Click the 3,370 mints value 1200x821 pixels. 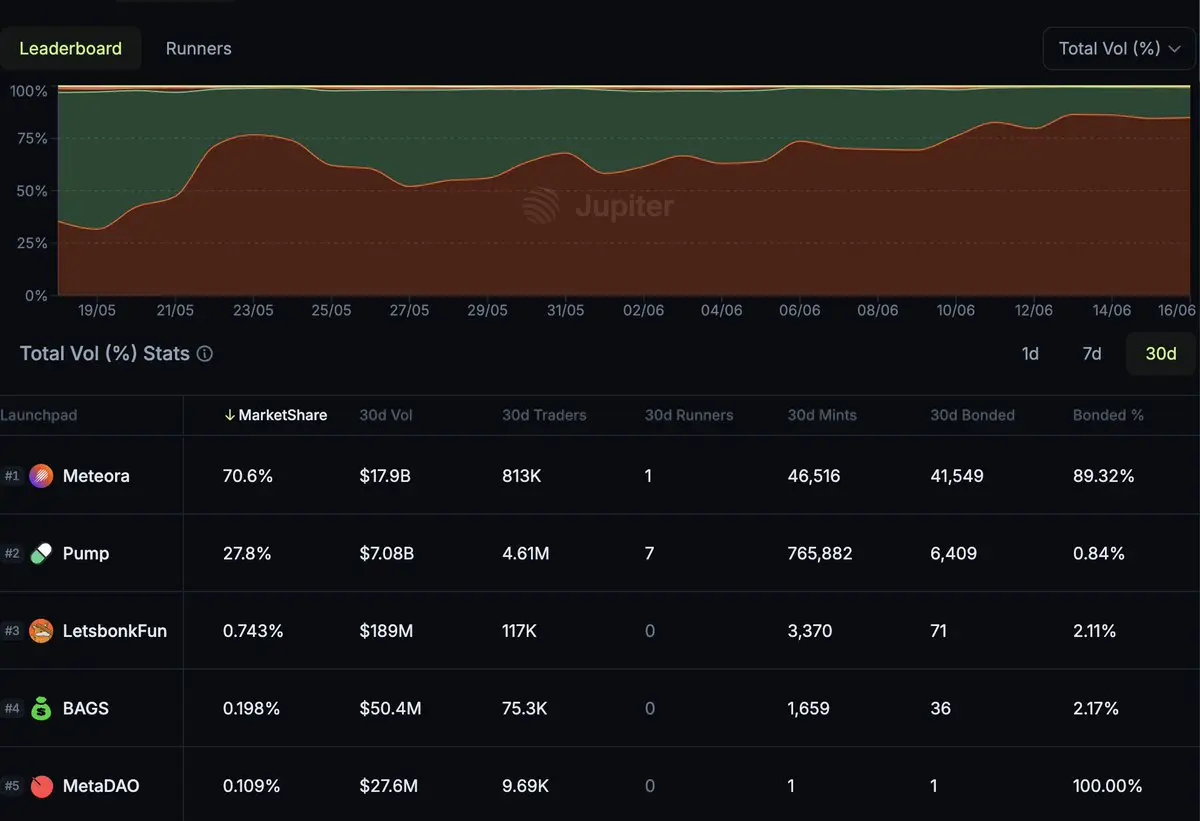click(x=810, y=631)
